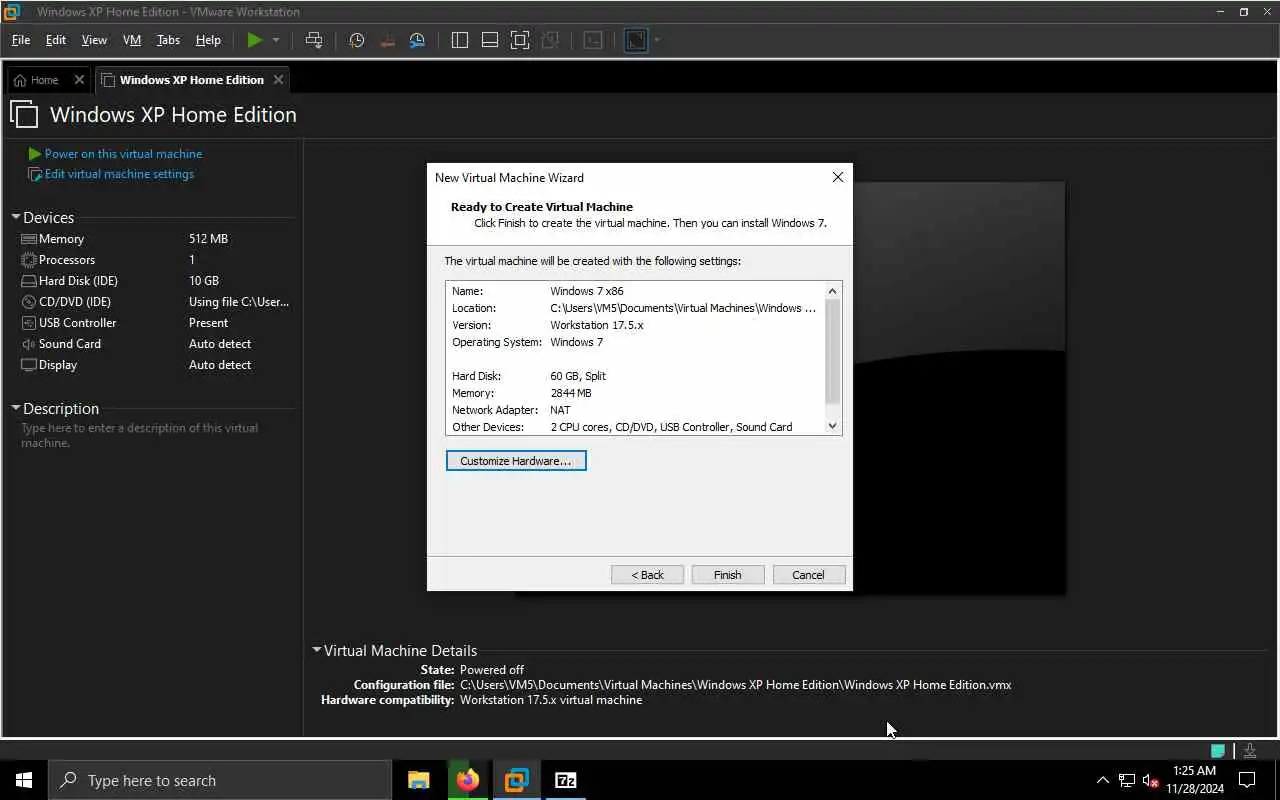Screen dimensions: 1280x800
Task: Click Edit virtual machine settings link
Action: (119, 174)
